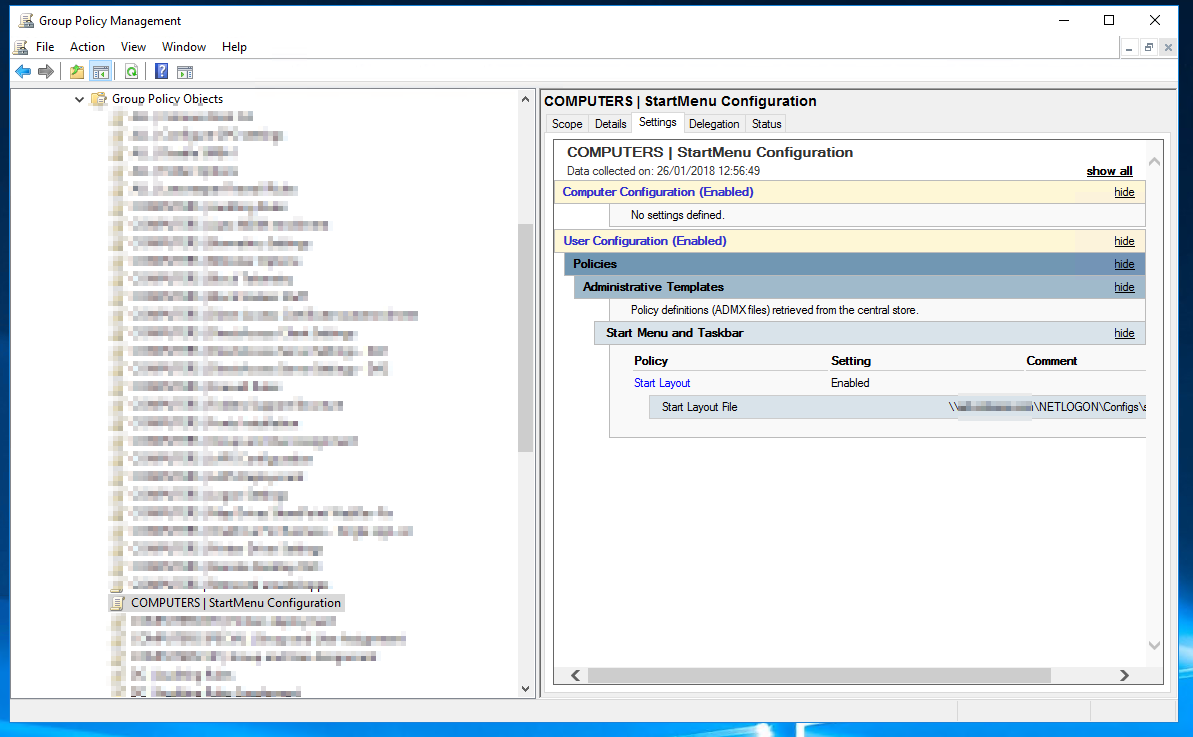1193x737 pixels.
Task: Collapse the Group Policy Objects tree node
Action: [x=80, y=99]
